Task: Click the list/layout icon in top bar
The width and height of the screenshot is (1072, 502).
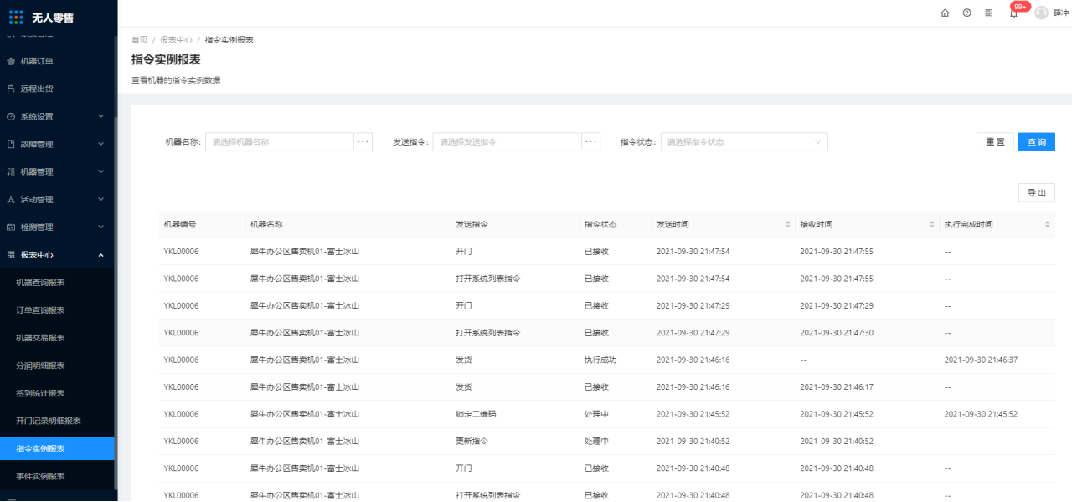Action: pos(989,13)
